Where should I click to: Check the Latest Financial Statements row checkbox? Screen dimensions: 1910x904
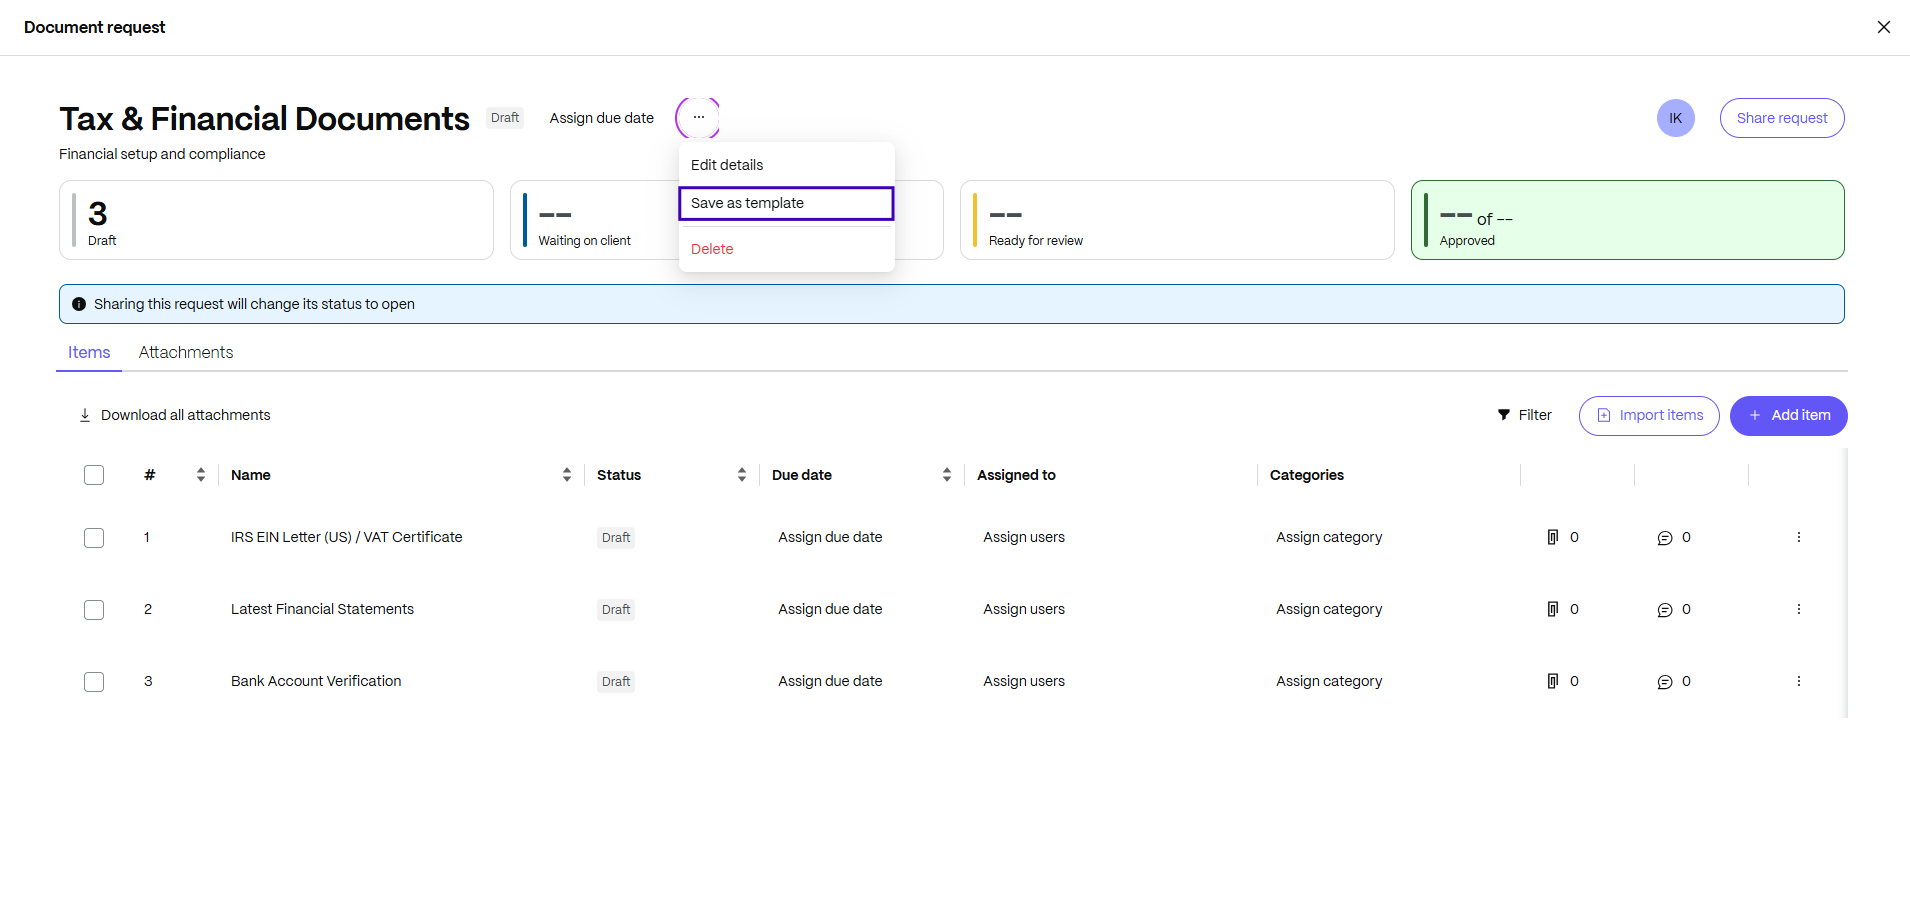click(94, 609)
